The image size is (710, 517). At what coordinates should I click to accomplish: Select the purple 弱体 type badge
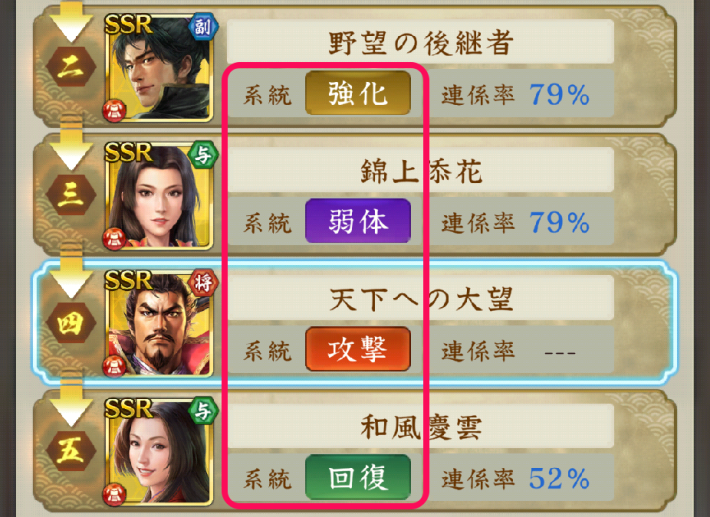[x=358, y=221]
